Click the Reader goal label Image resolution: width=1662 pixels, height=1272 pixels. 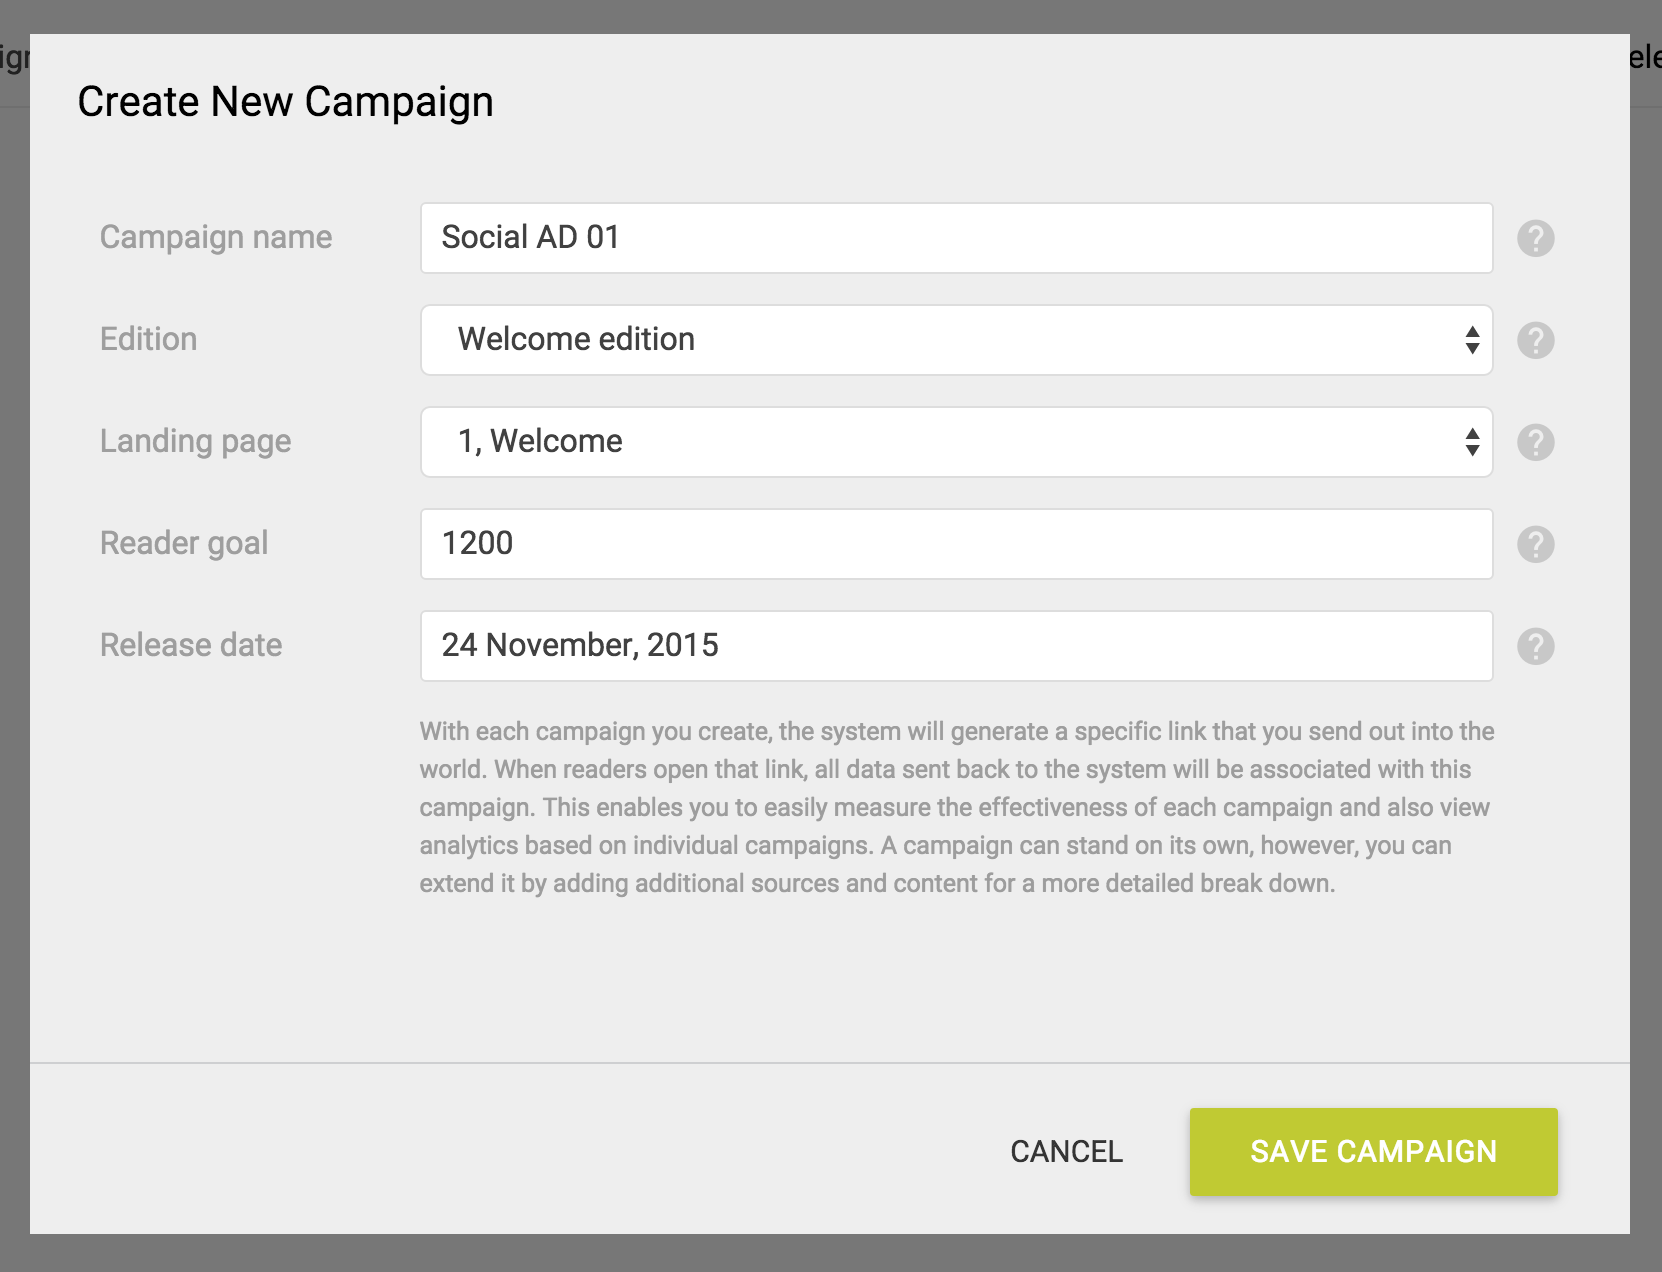[184, 544]
